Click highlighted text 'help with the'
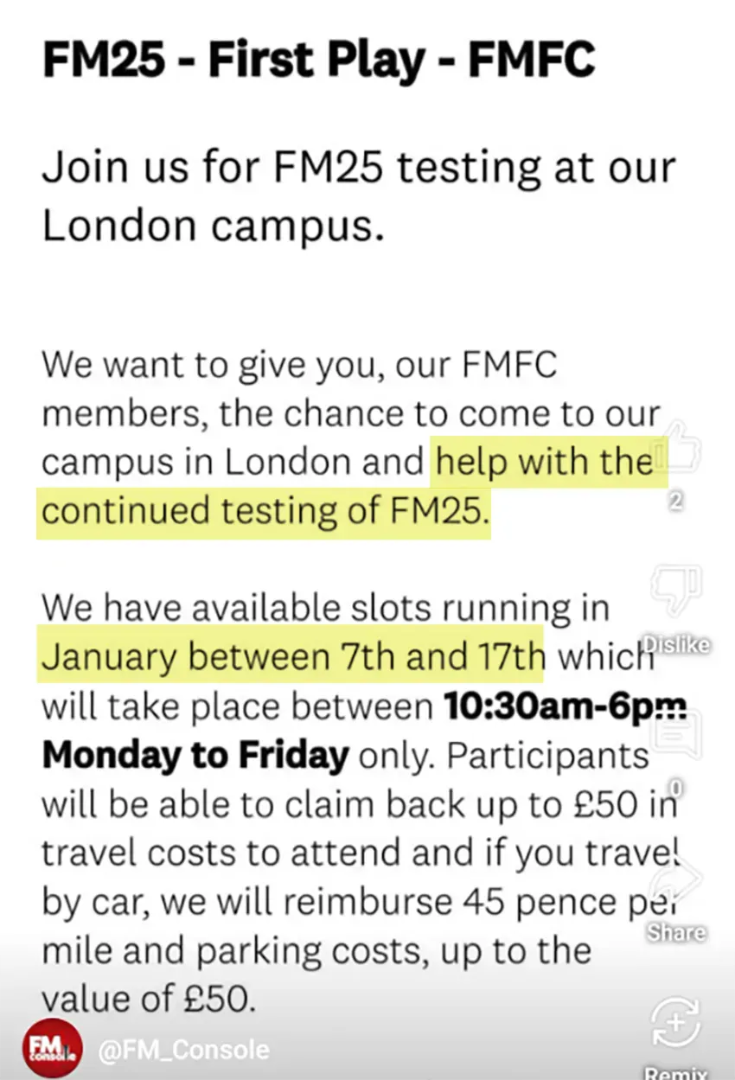735x1080 pixels. (x=544, y=461)
